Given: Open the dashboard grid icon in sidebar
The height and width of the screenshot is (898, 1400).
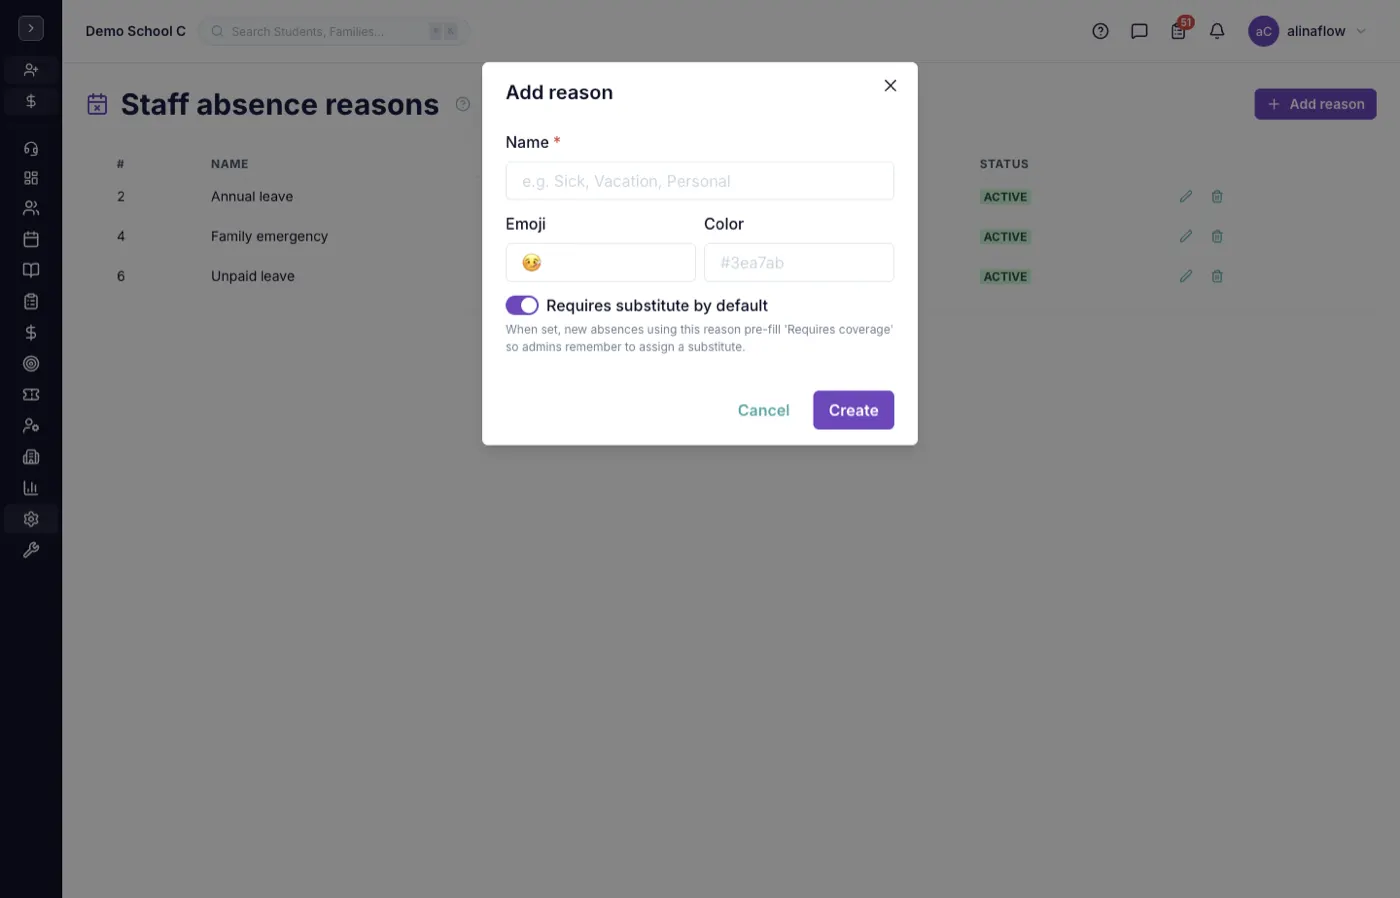Looking at the screenshot, I should 31,178.
